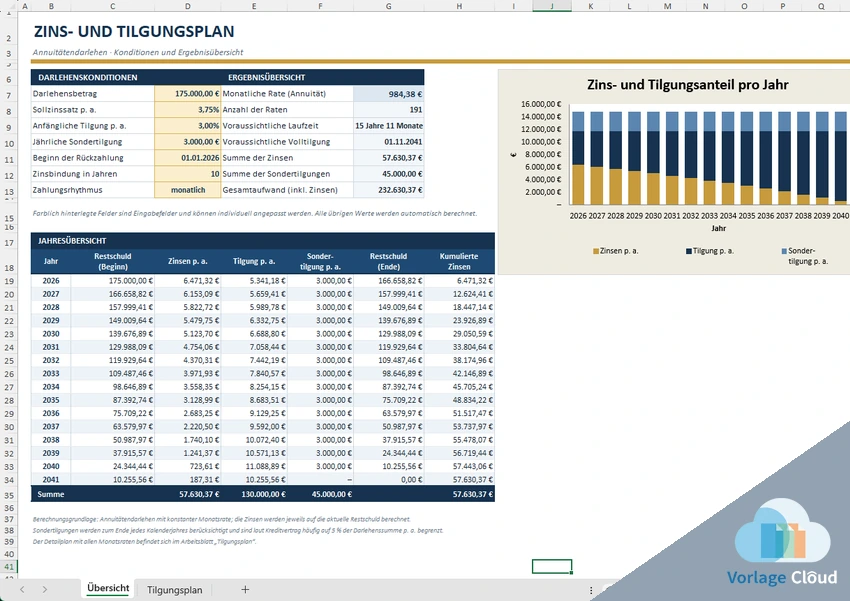The height and width of the screenshot is (601, 850).
Task: Select Summe der Sondertilgungen value 45.000,00 €
Action: point(389,174)
